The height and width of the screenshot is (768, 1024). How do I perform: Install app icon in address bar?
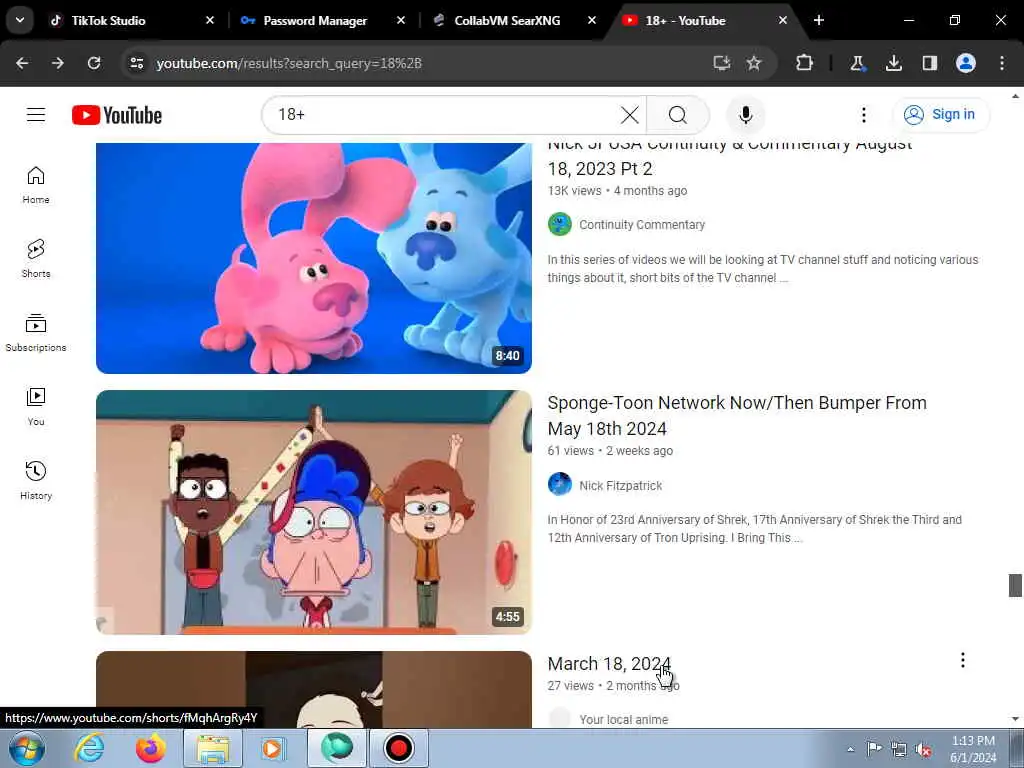click(721, 63)
